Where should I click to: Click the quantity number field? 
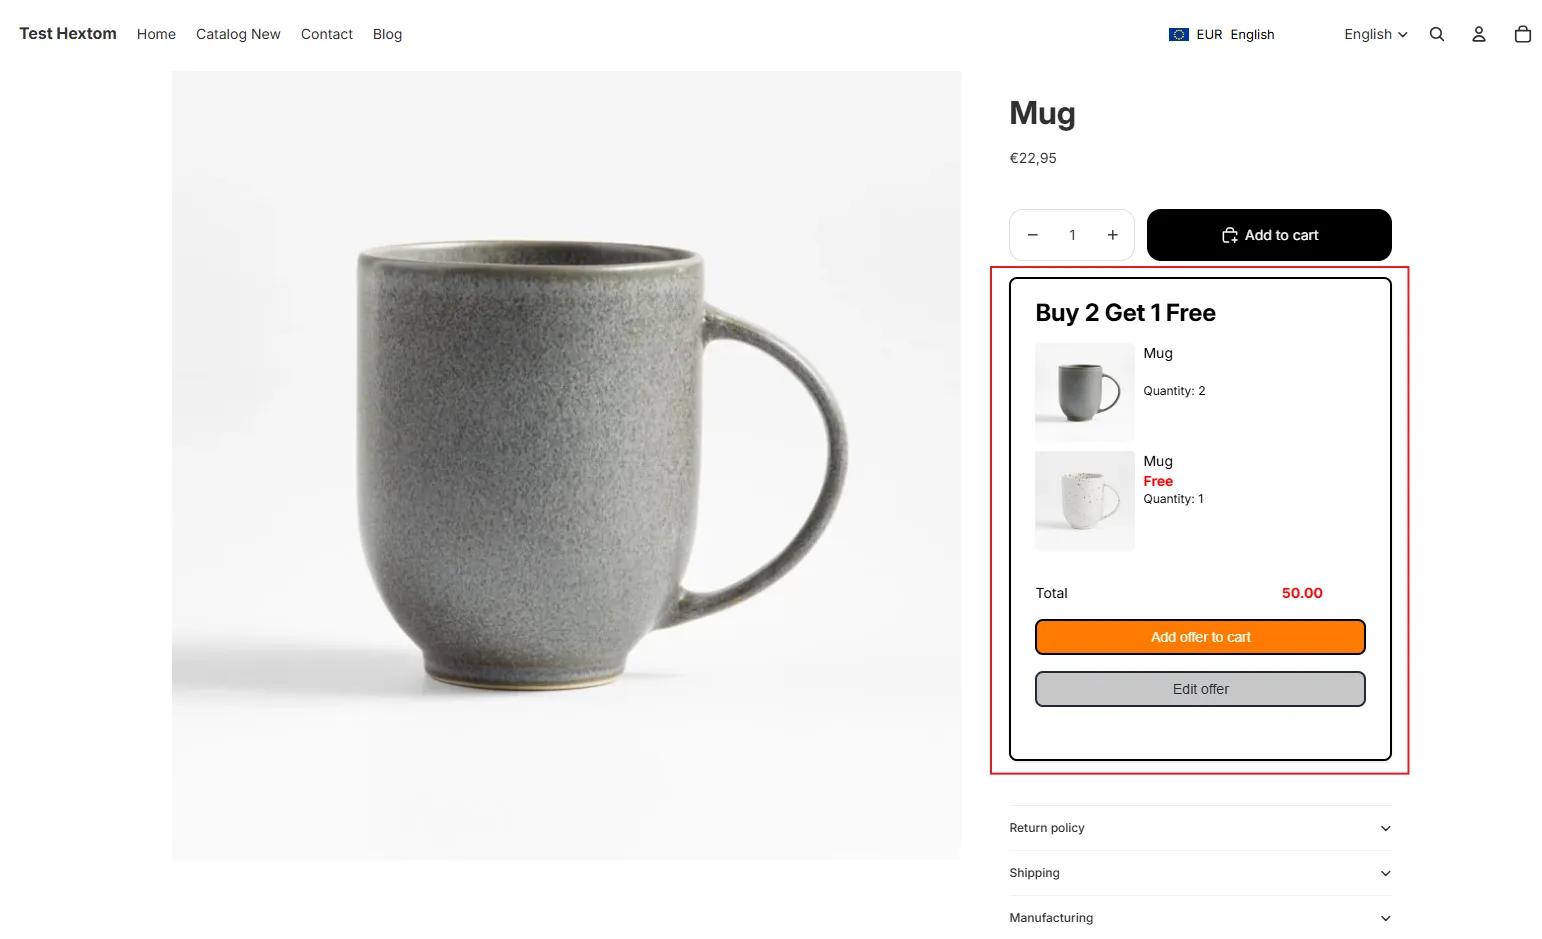(1072, 235)
